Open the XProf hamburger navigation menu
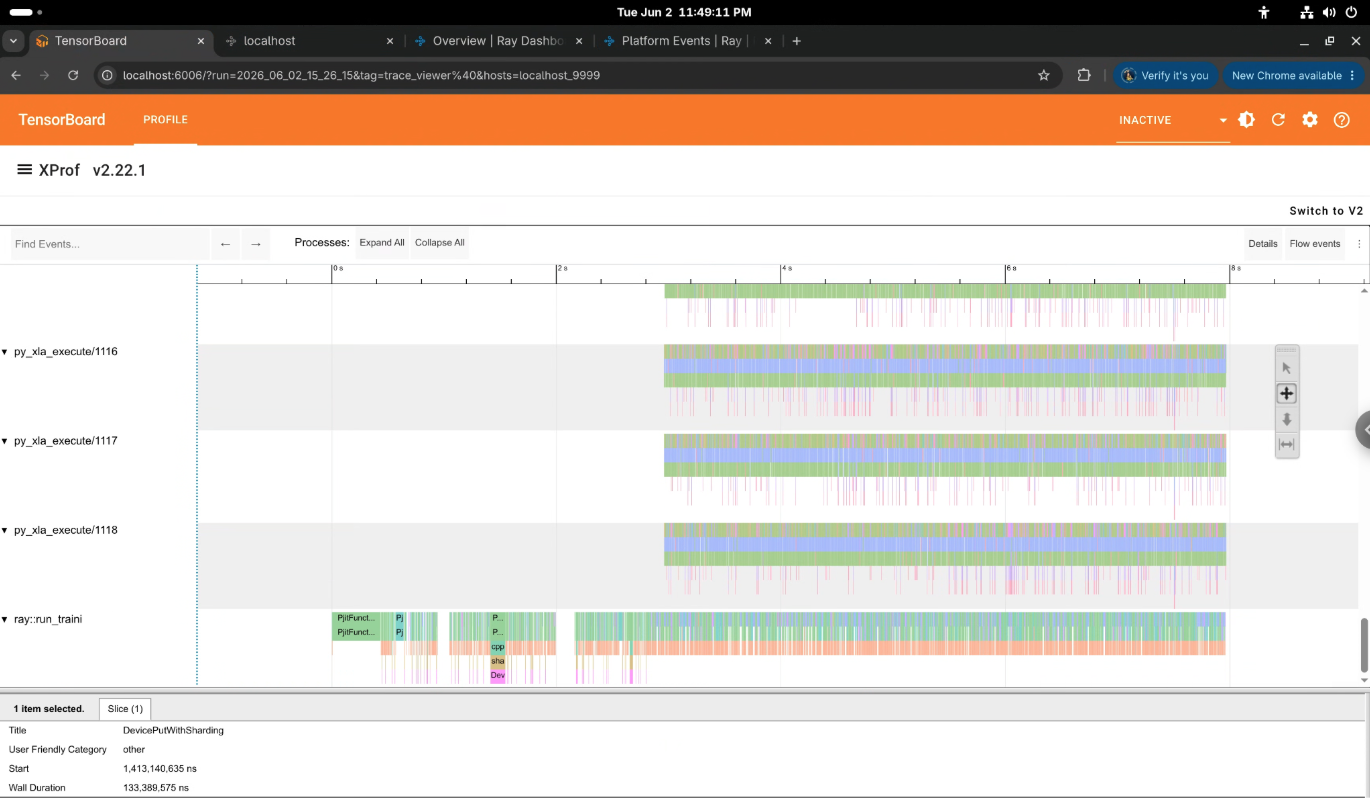 (25, 170)
